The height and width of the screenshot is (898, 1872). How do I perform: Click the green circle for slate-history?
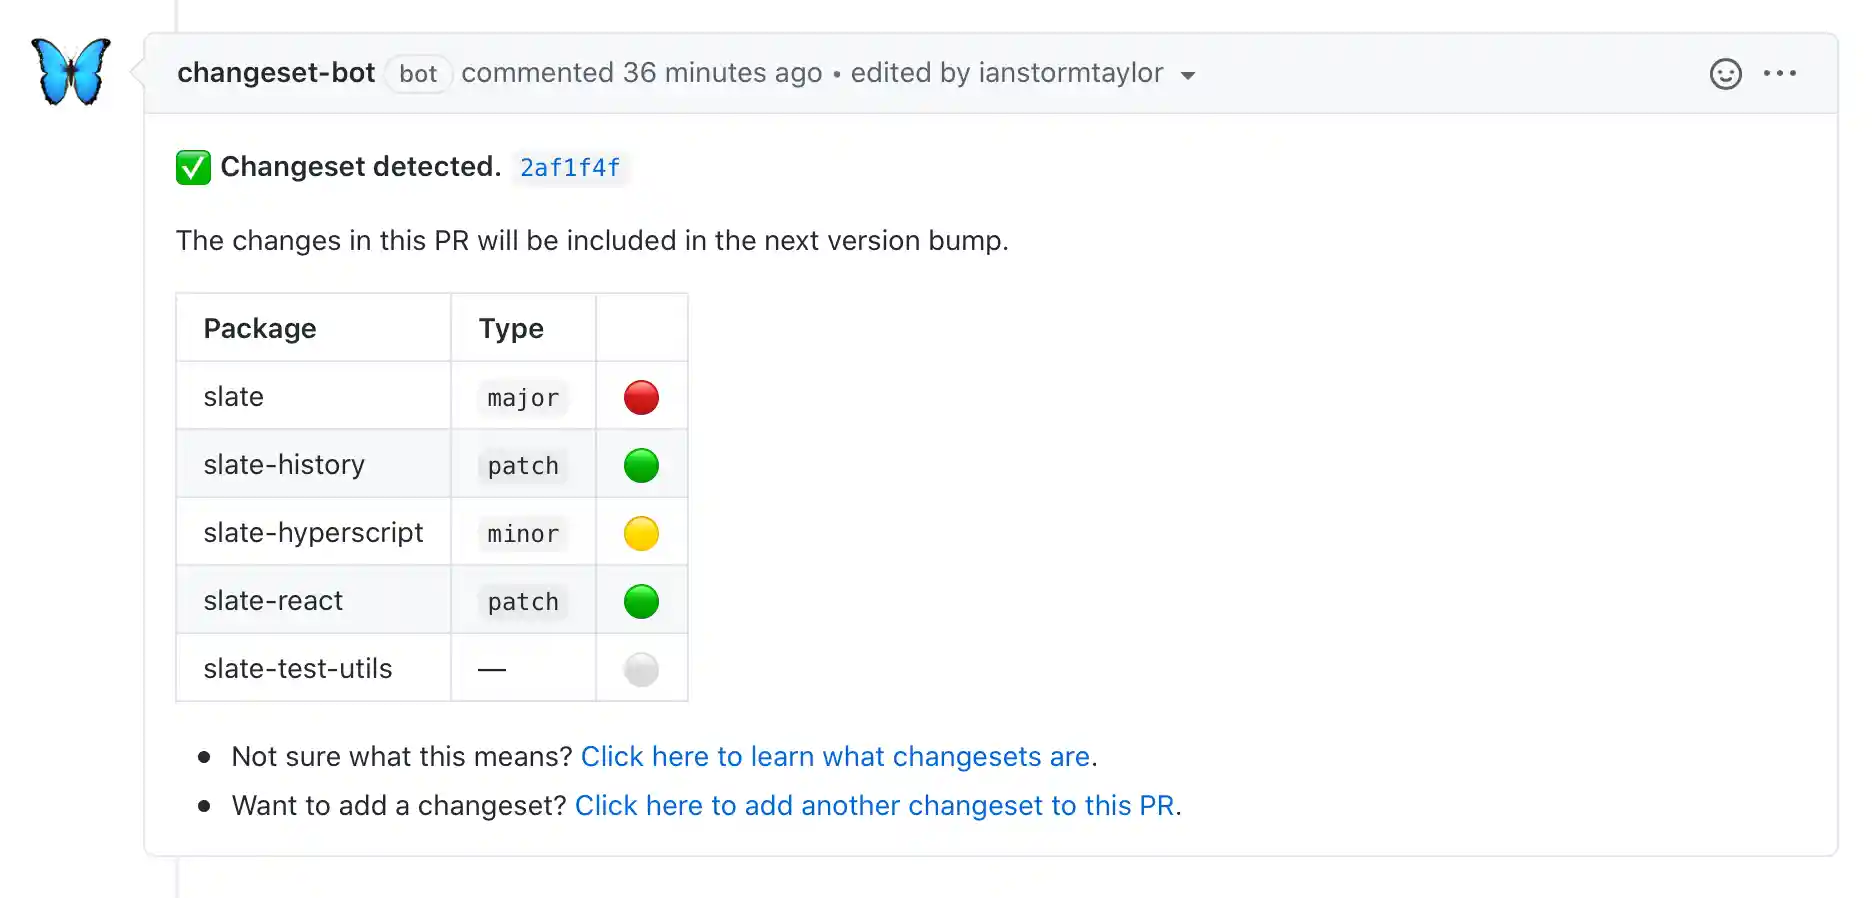[641, 465]
